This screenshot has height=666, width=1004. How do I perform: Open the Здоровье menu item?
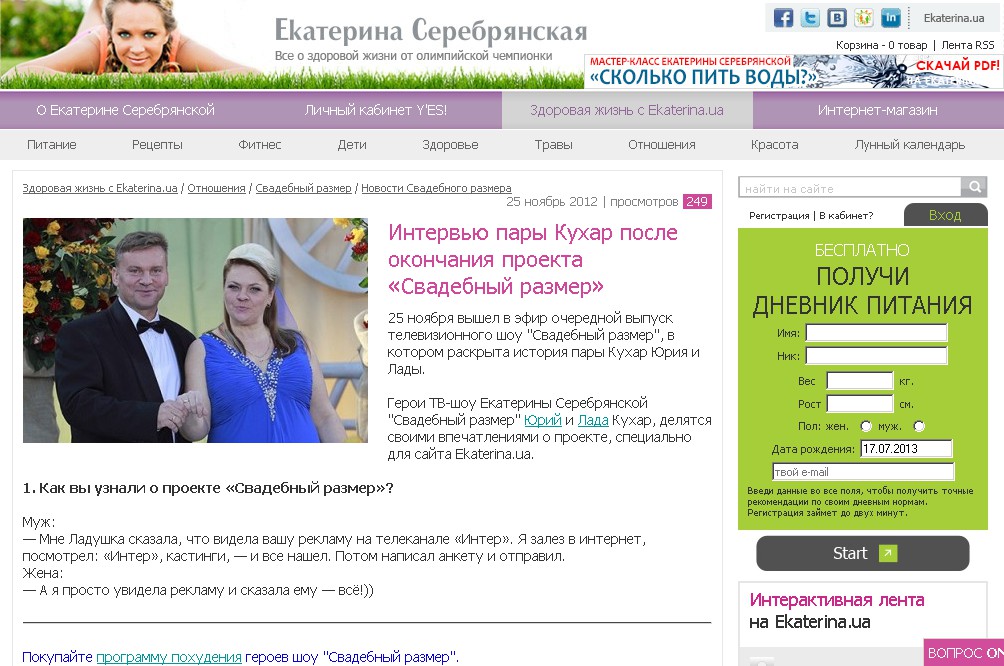click(450, 145)
